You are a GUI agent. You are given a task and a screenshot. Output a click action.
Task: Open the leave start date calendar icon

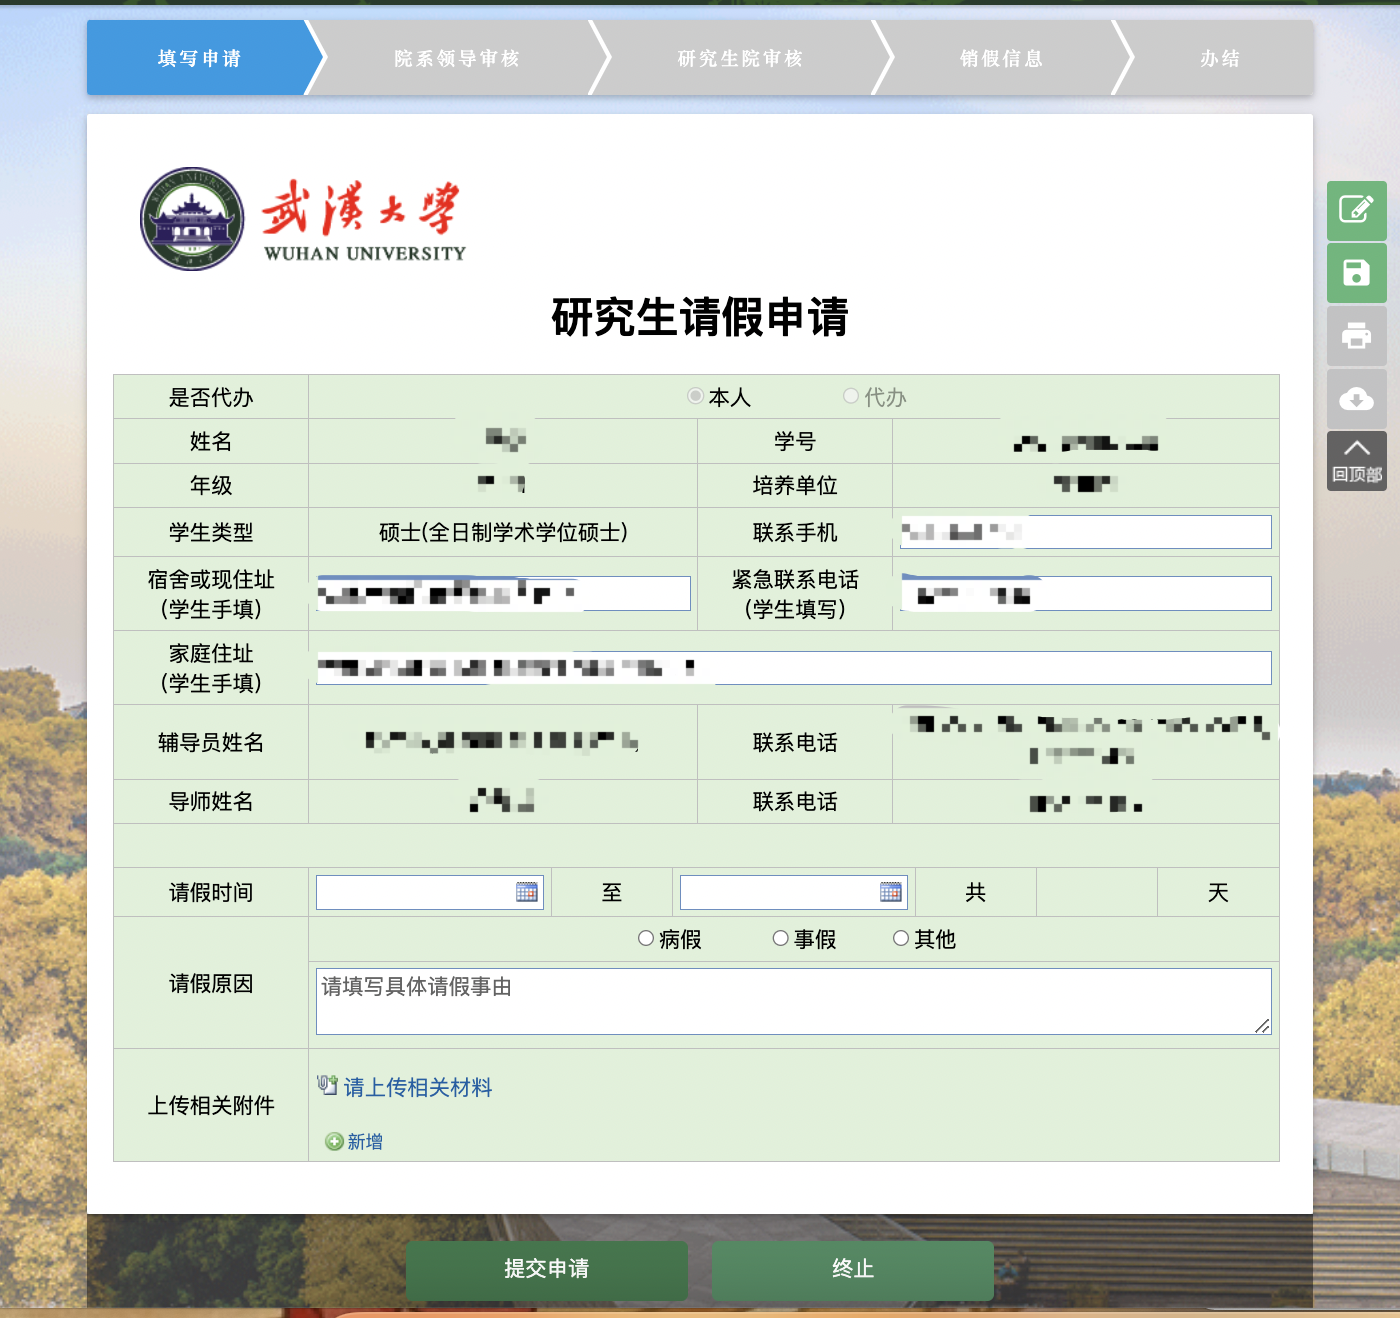527,892
